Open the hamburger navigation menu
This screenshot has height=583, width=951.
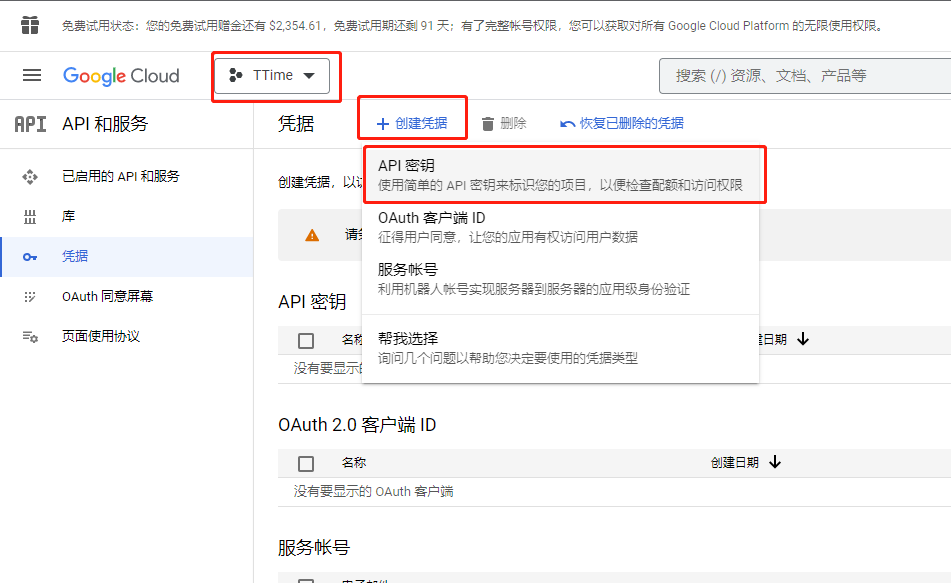(32, 75)
